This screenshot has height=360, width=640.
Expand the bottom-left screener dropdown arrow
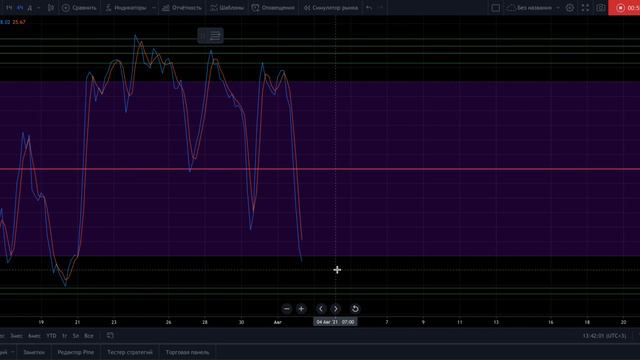coord(13,352)
